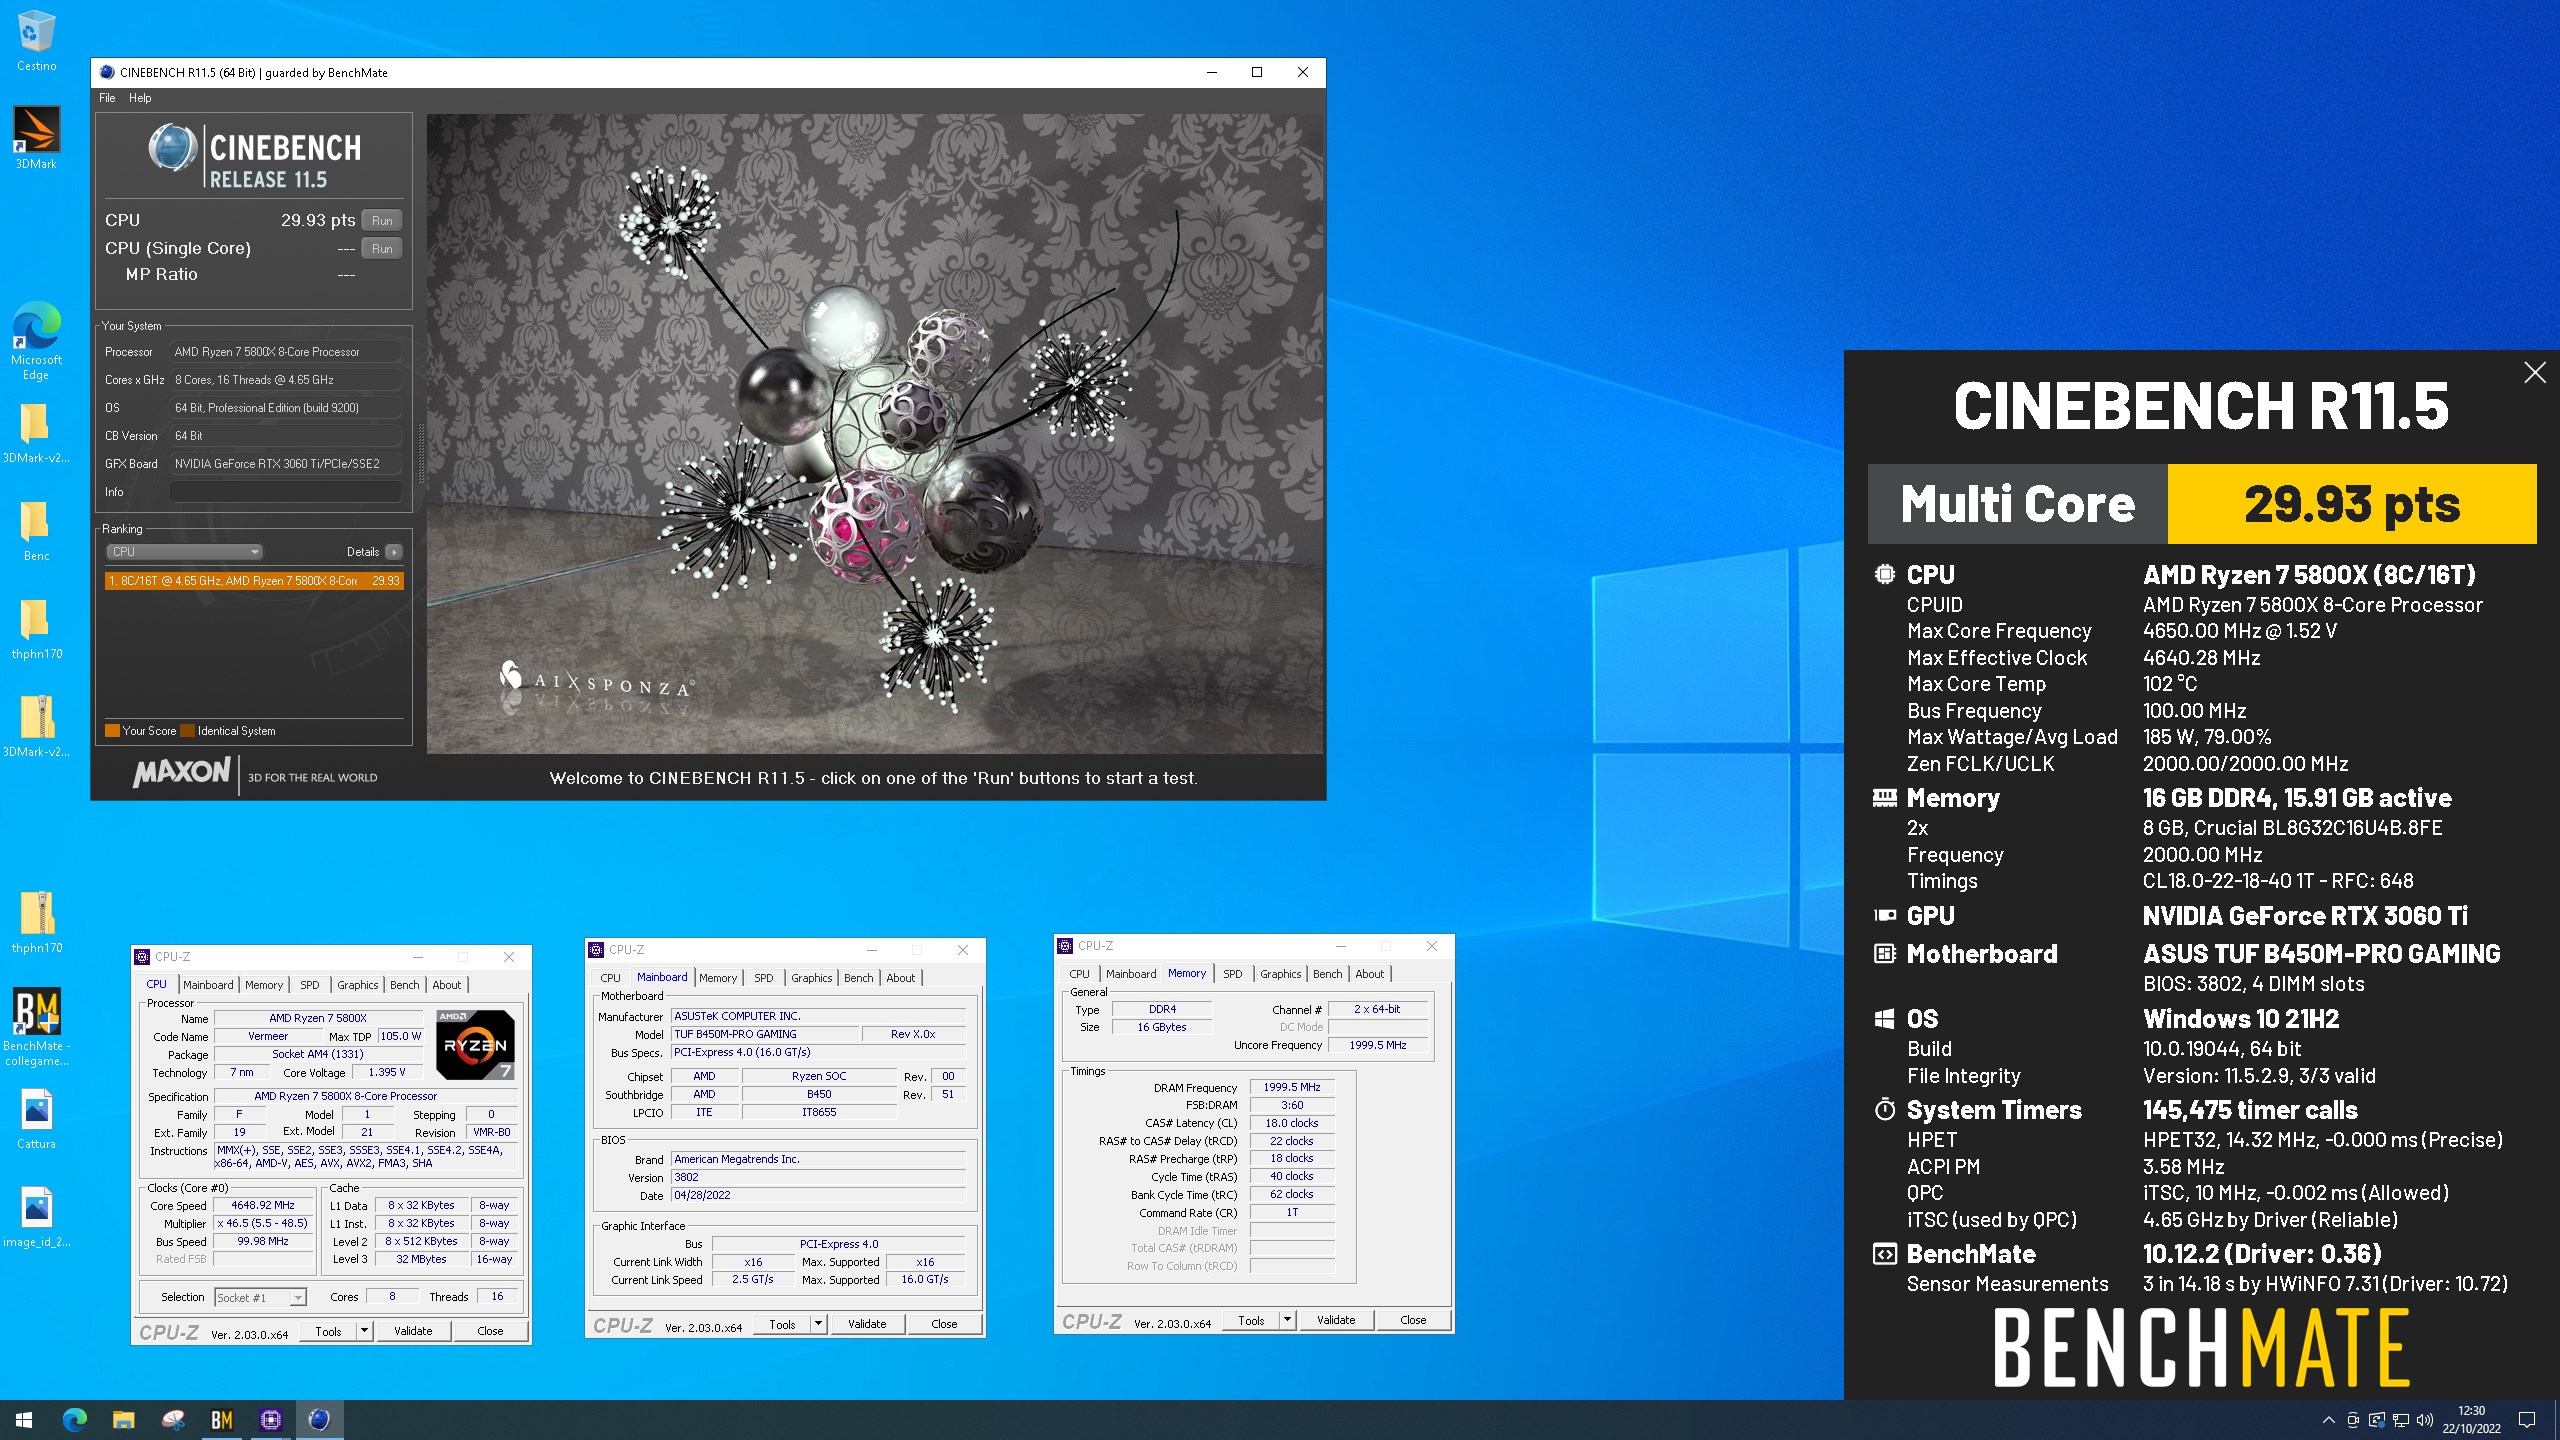
Task: Open the Windows Start menu
Action: click(24, 1420)
